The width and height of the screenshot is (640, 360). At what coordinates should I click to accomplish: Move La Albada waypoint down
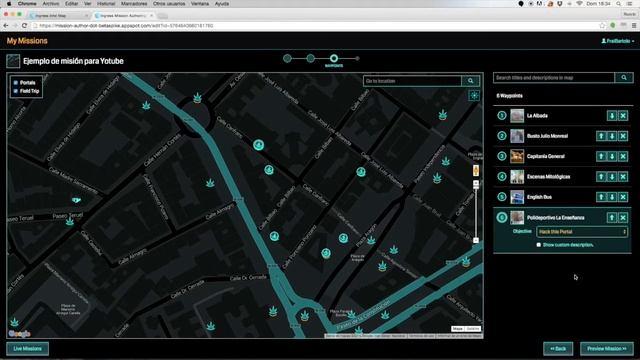(612, 116)
